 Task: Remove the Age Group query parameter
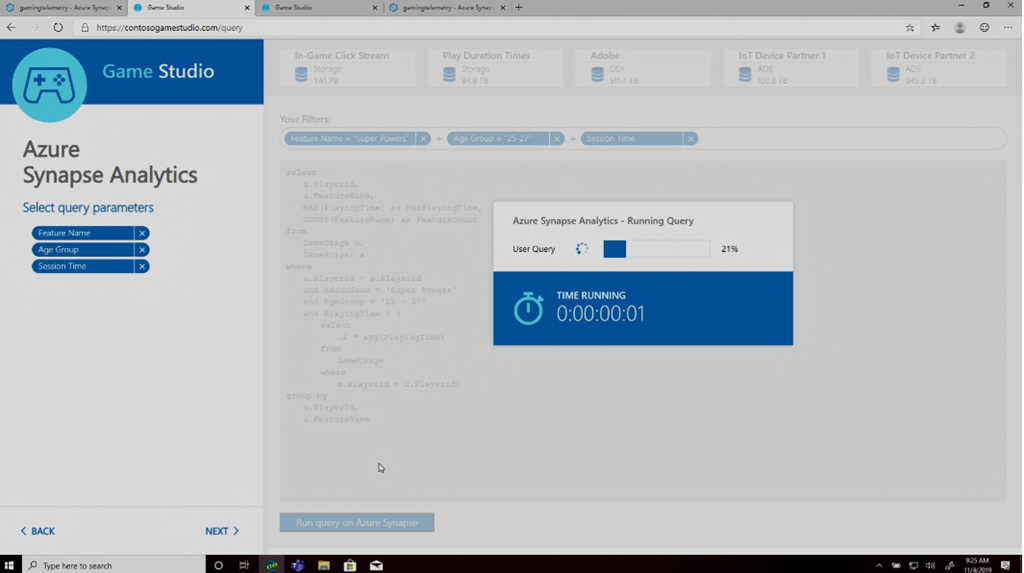[x=142, y=250]
